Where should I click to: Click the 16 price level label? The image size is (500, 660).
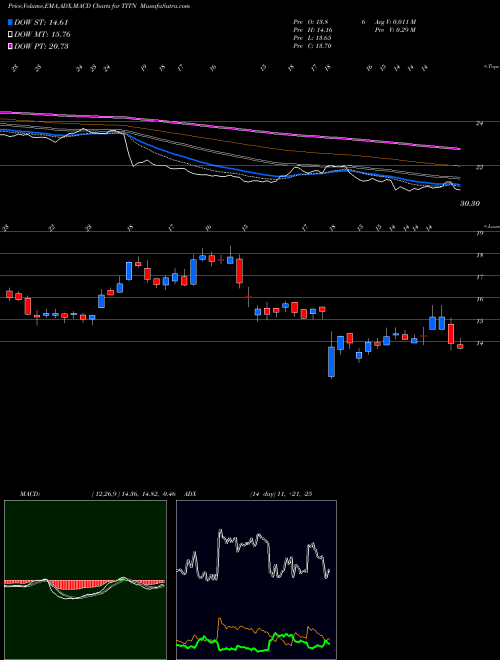[x=479, y=299]
